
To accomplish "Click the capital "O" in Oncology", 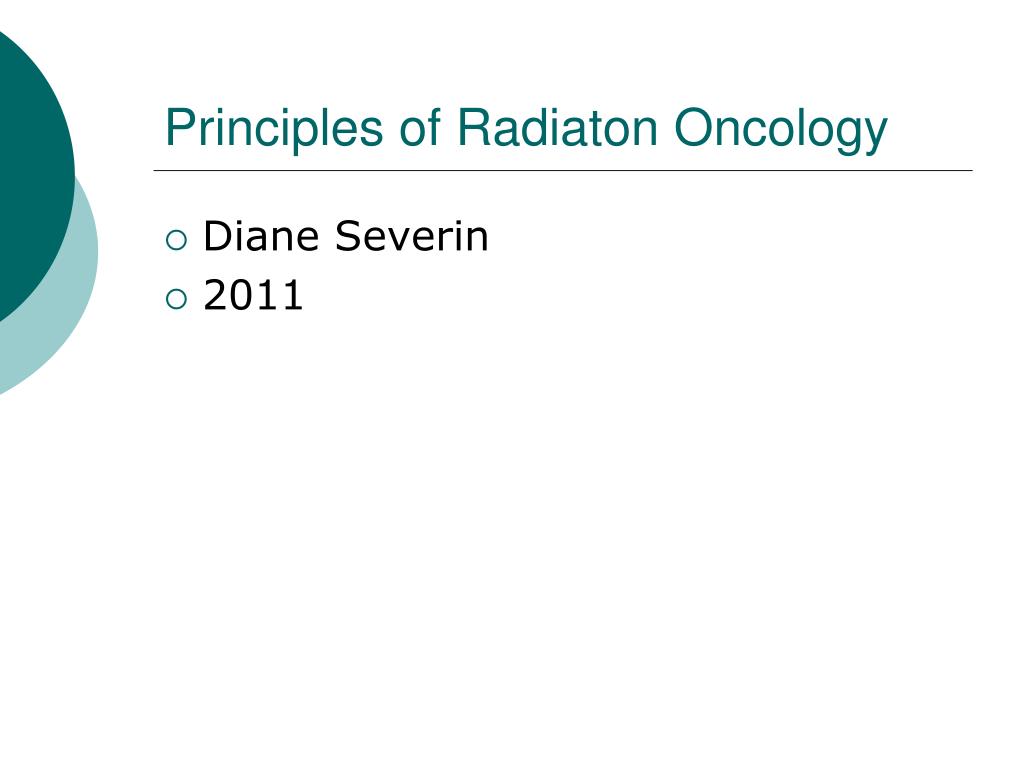I will coord(693,127).
